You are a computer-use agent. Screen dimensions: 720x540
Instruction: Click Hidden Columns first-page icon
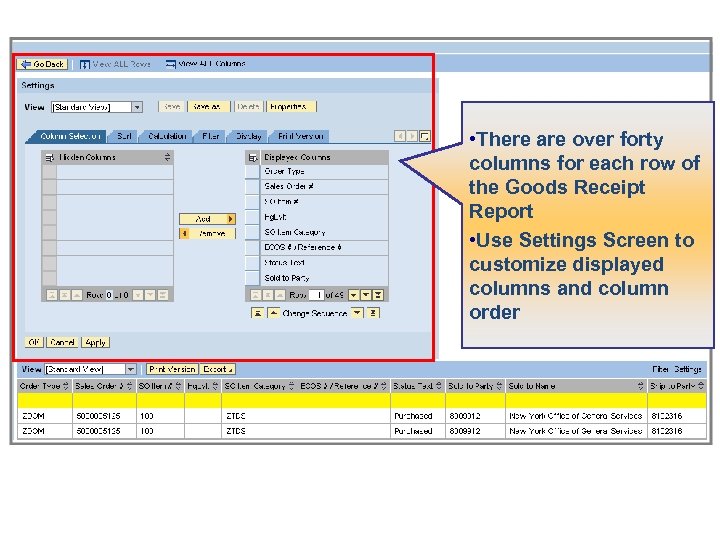52,295
